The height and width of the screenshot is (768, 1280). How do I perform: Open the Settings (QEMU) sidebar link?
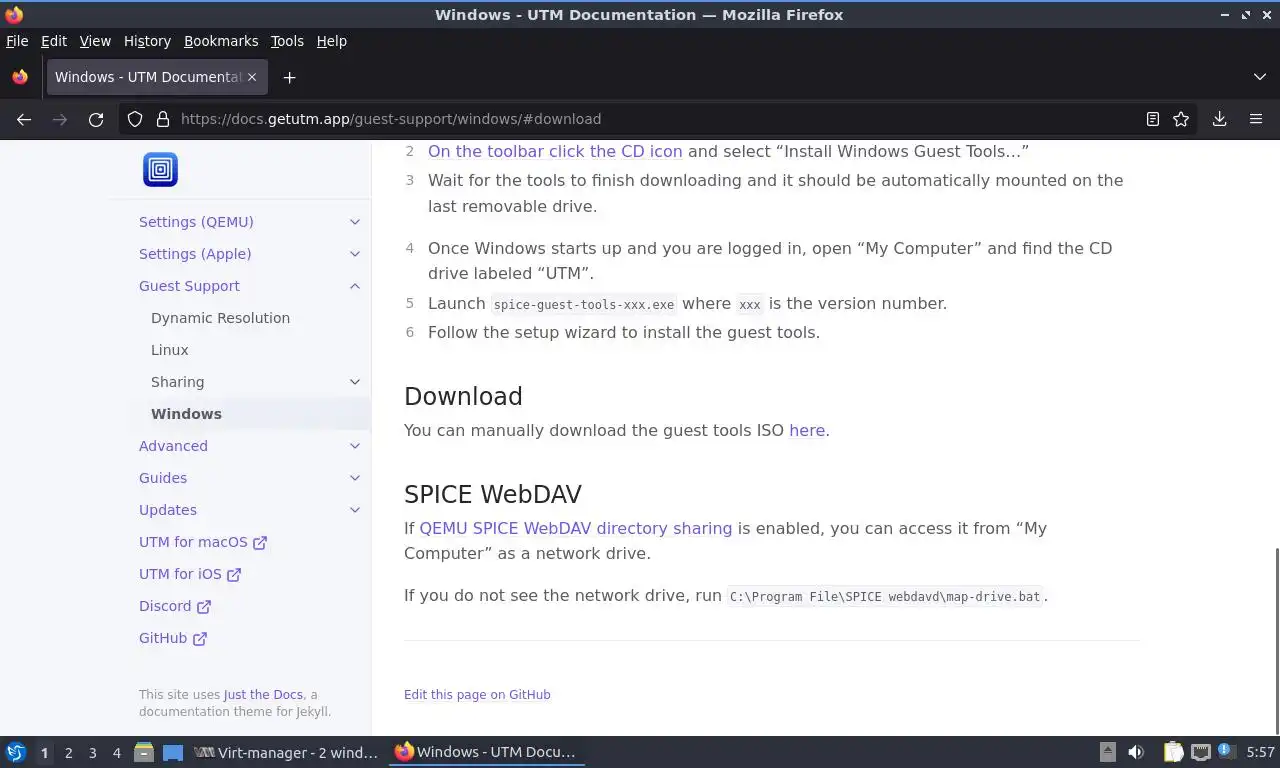point(196,222)
